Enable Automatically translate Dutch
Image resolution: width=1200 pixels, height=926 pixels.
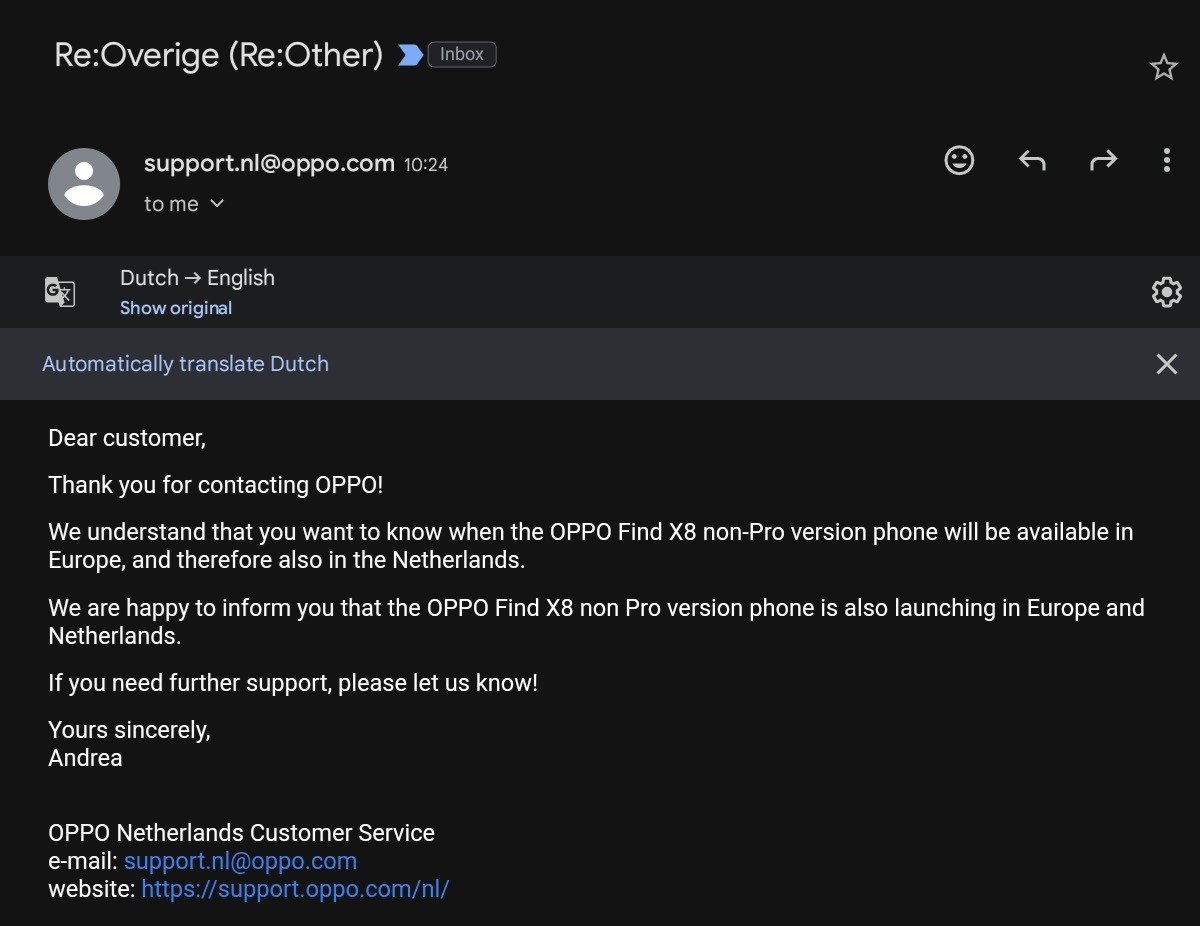click(185, 364)
